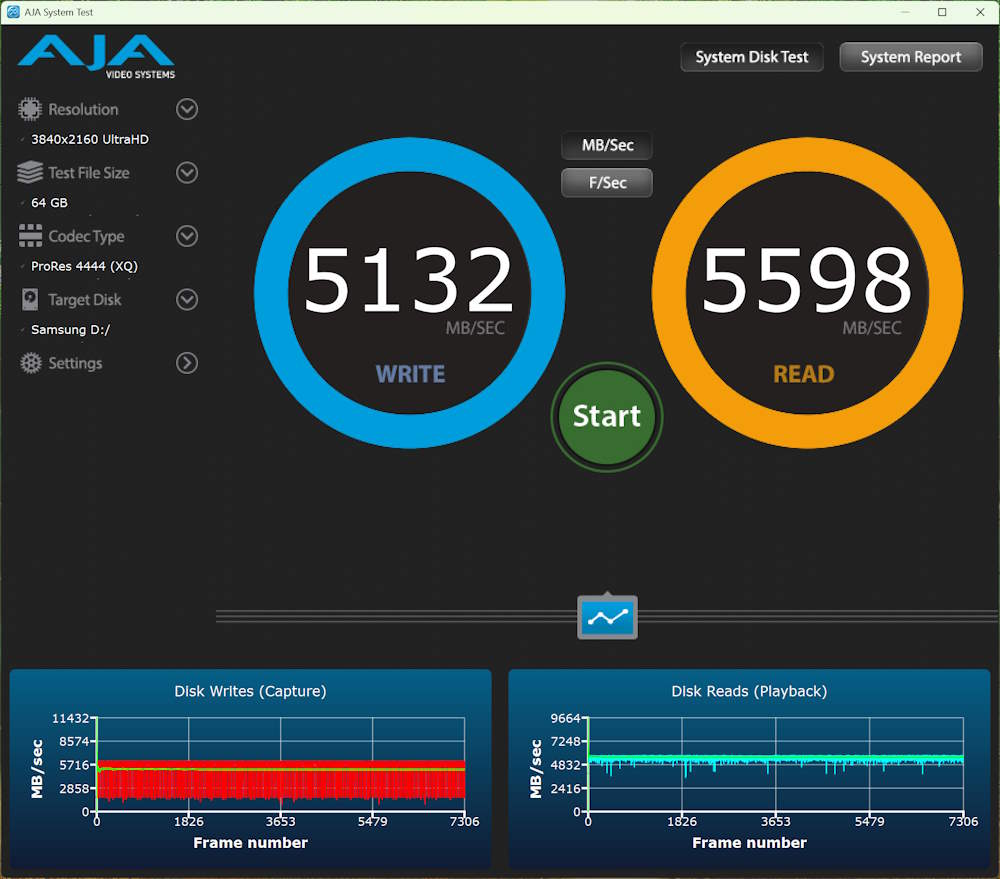Switch to System Disk Test
This screenshot has height=879, width=1000.
[x=751, y=57]
